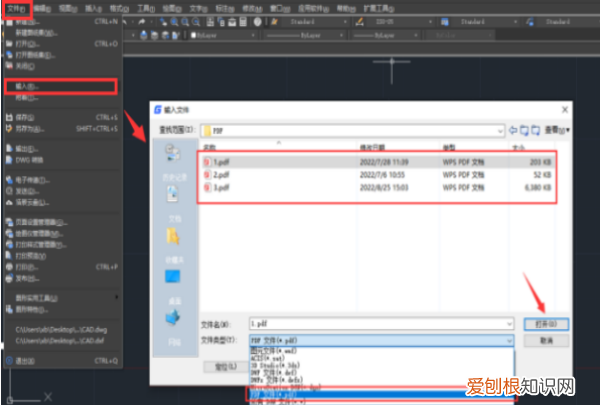Choose 输入 (Import) in File menu
Viewport: 600px width, 405px height.
(60, 87)
